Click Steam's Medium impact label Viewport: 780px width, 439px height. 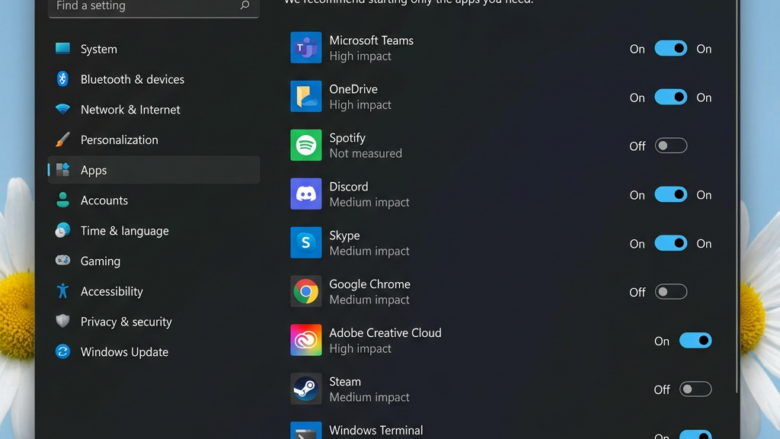click(369, 397)
